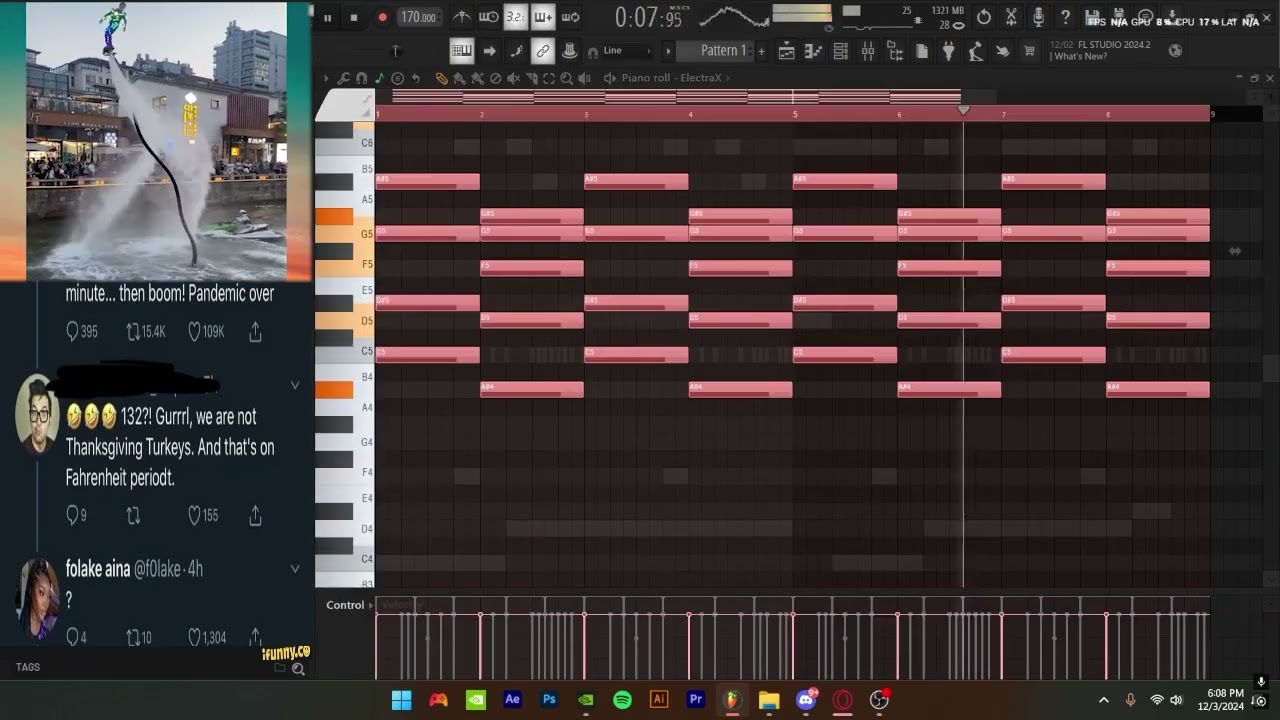Add a new pattern with plus button
Viewport: 1280px width, 720px height.
(761, 51)
